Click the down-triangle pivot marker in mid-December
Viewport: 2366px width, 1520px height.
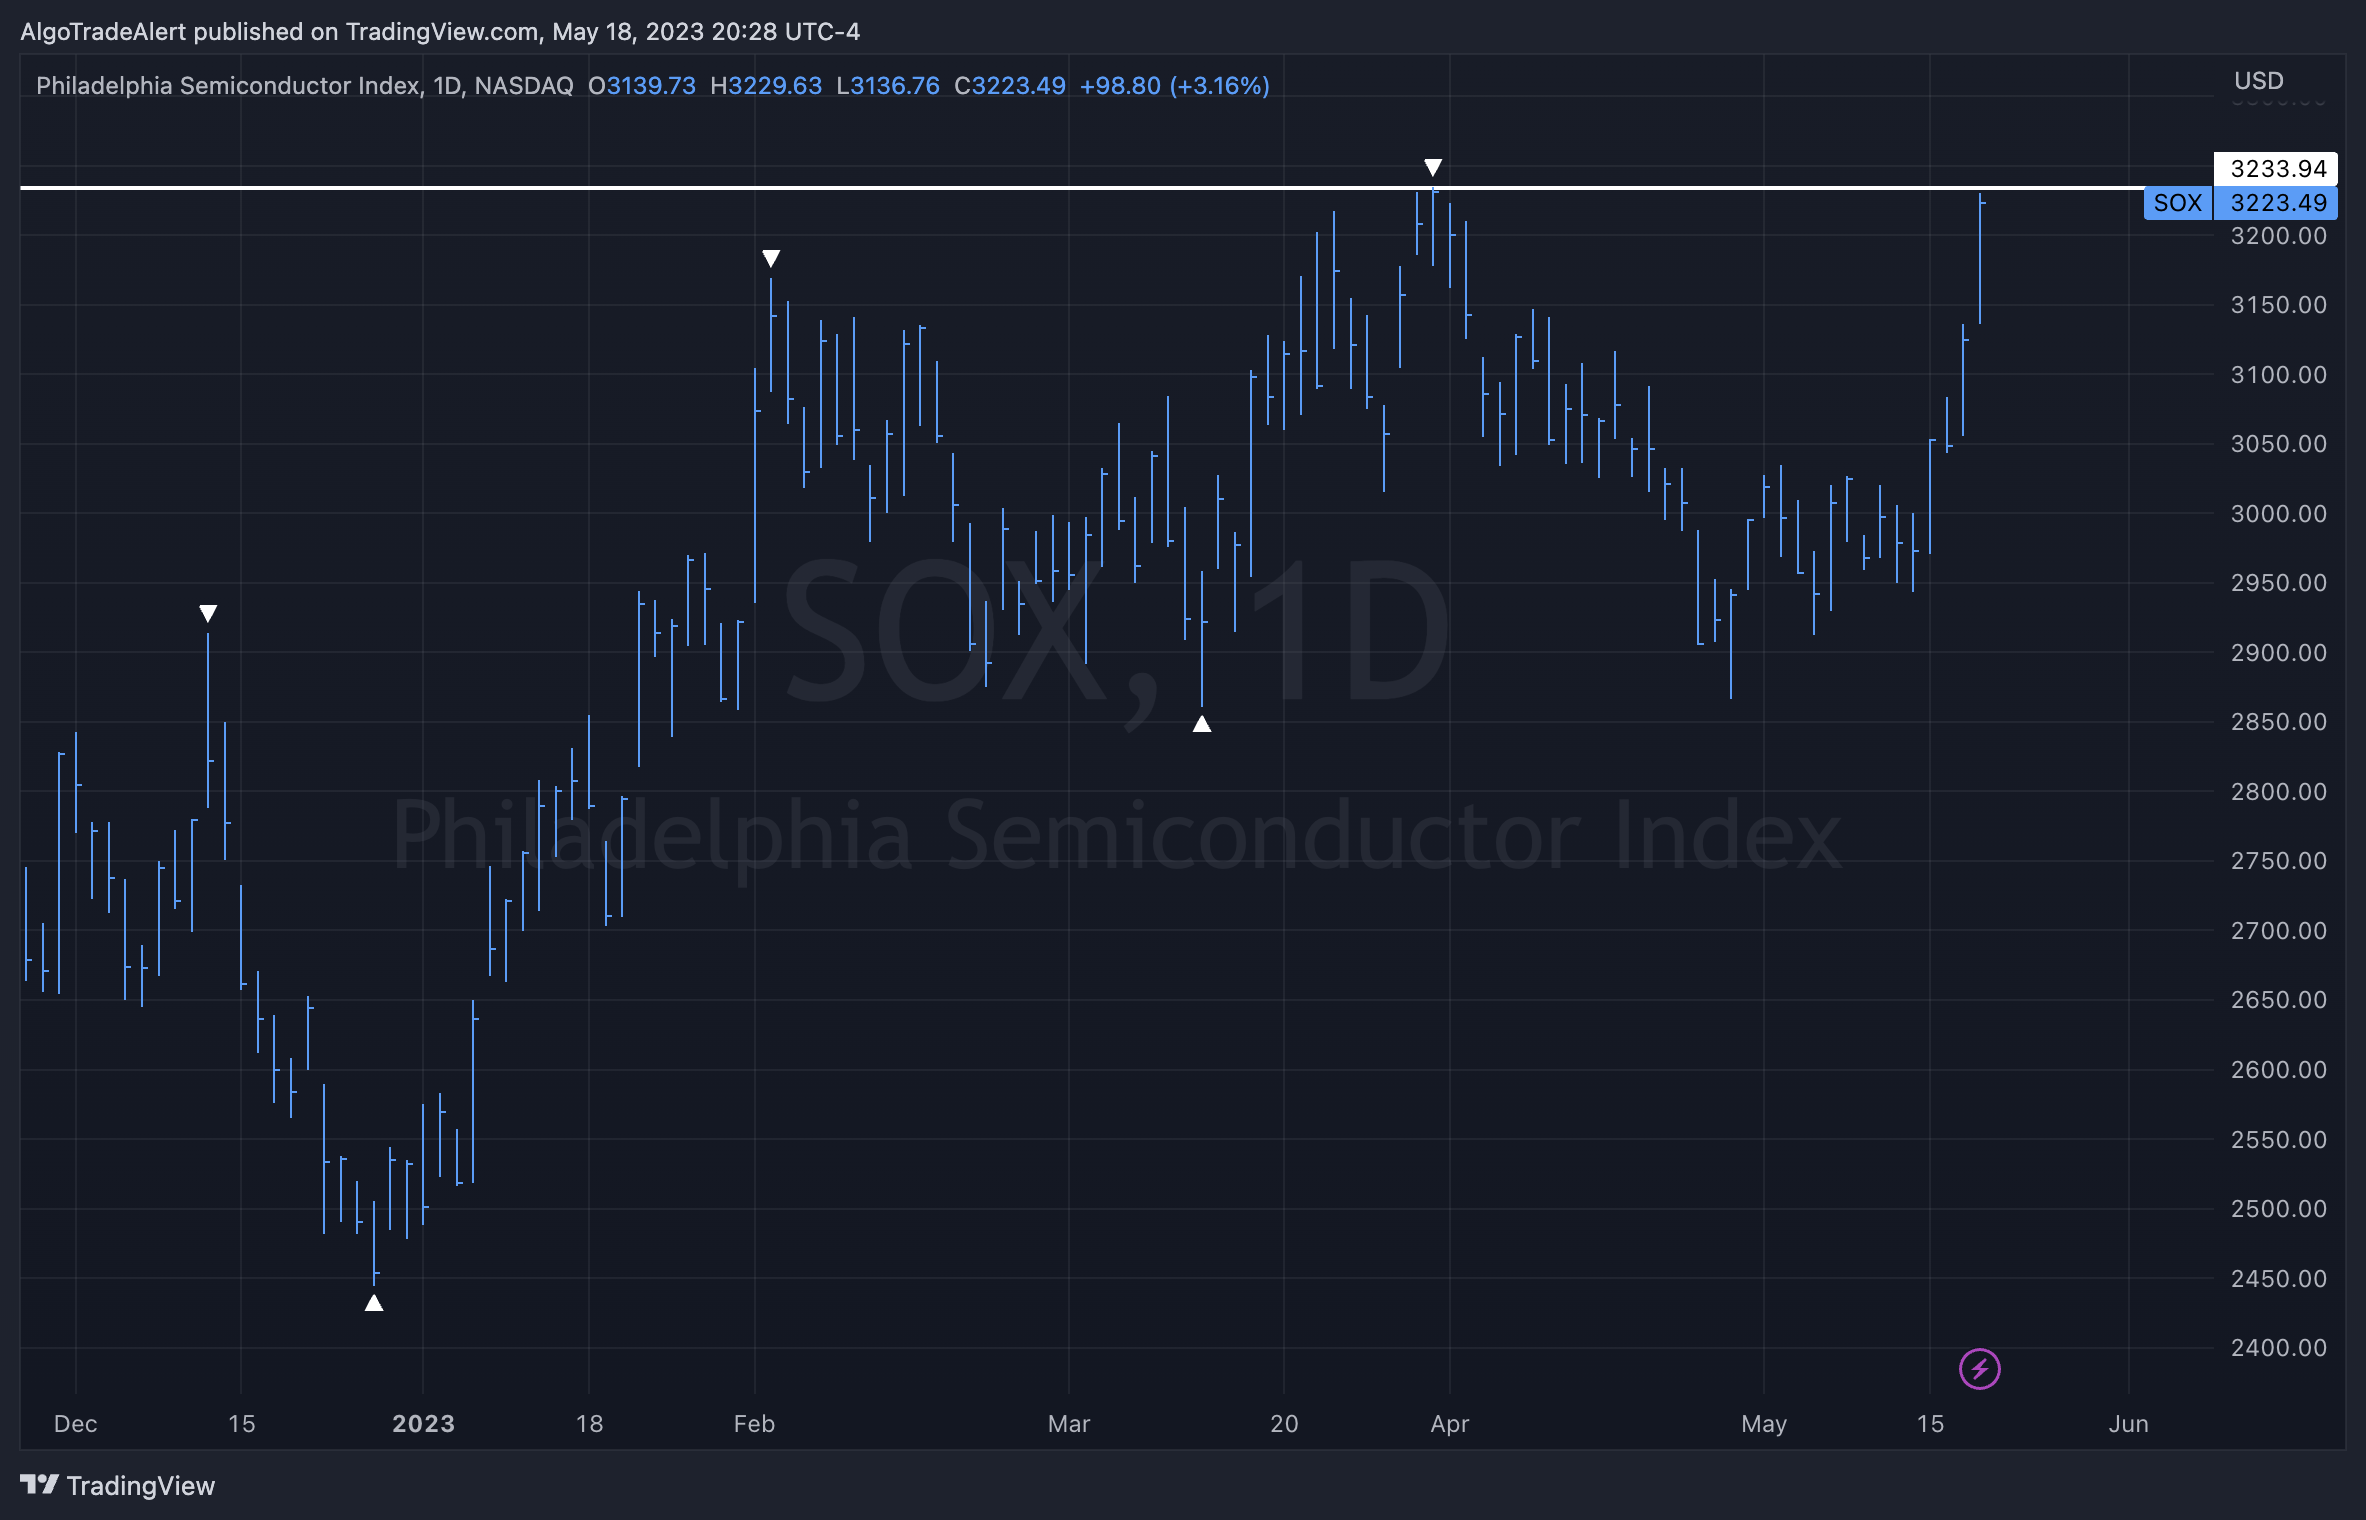208,613
